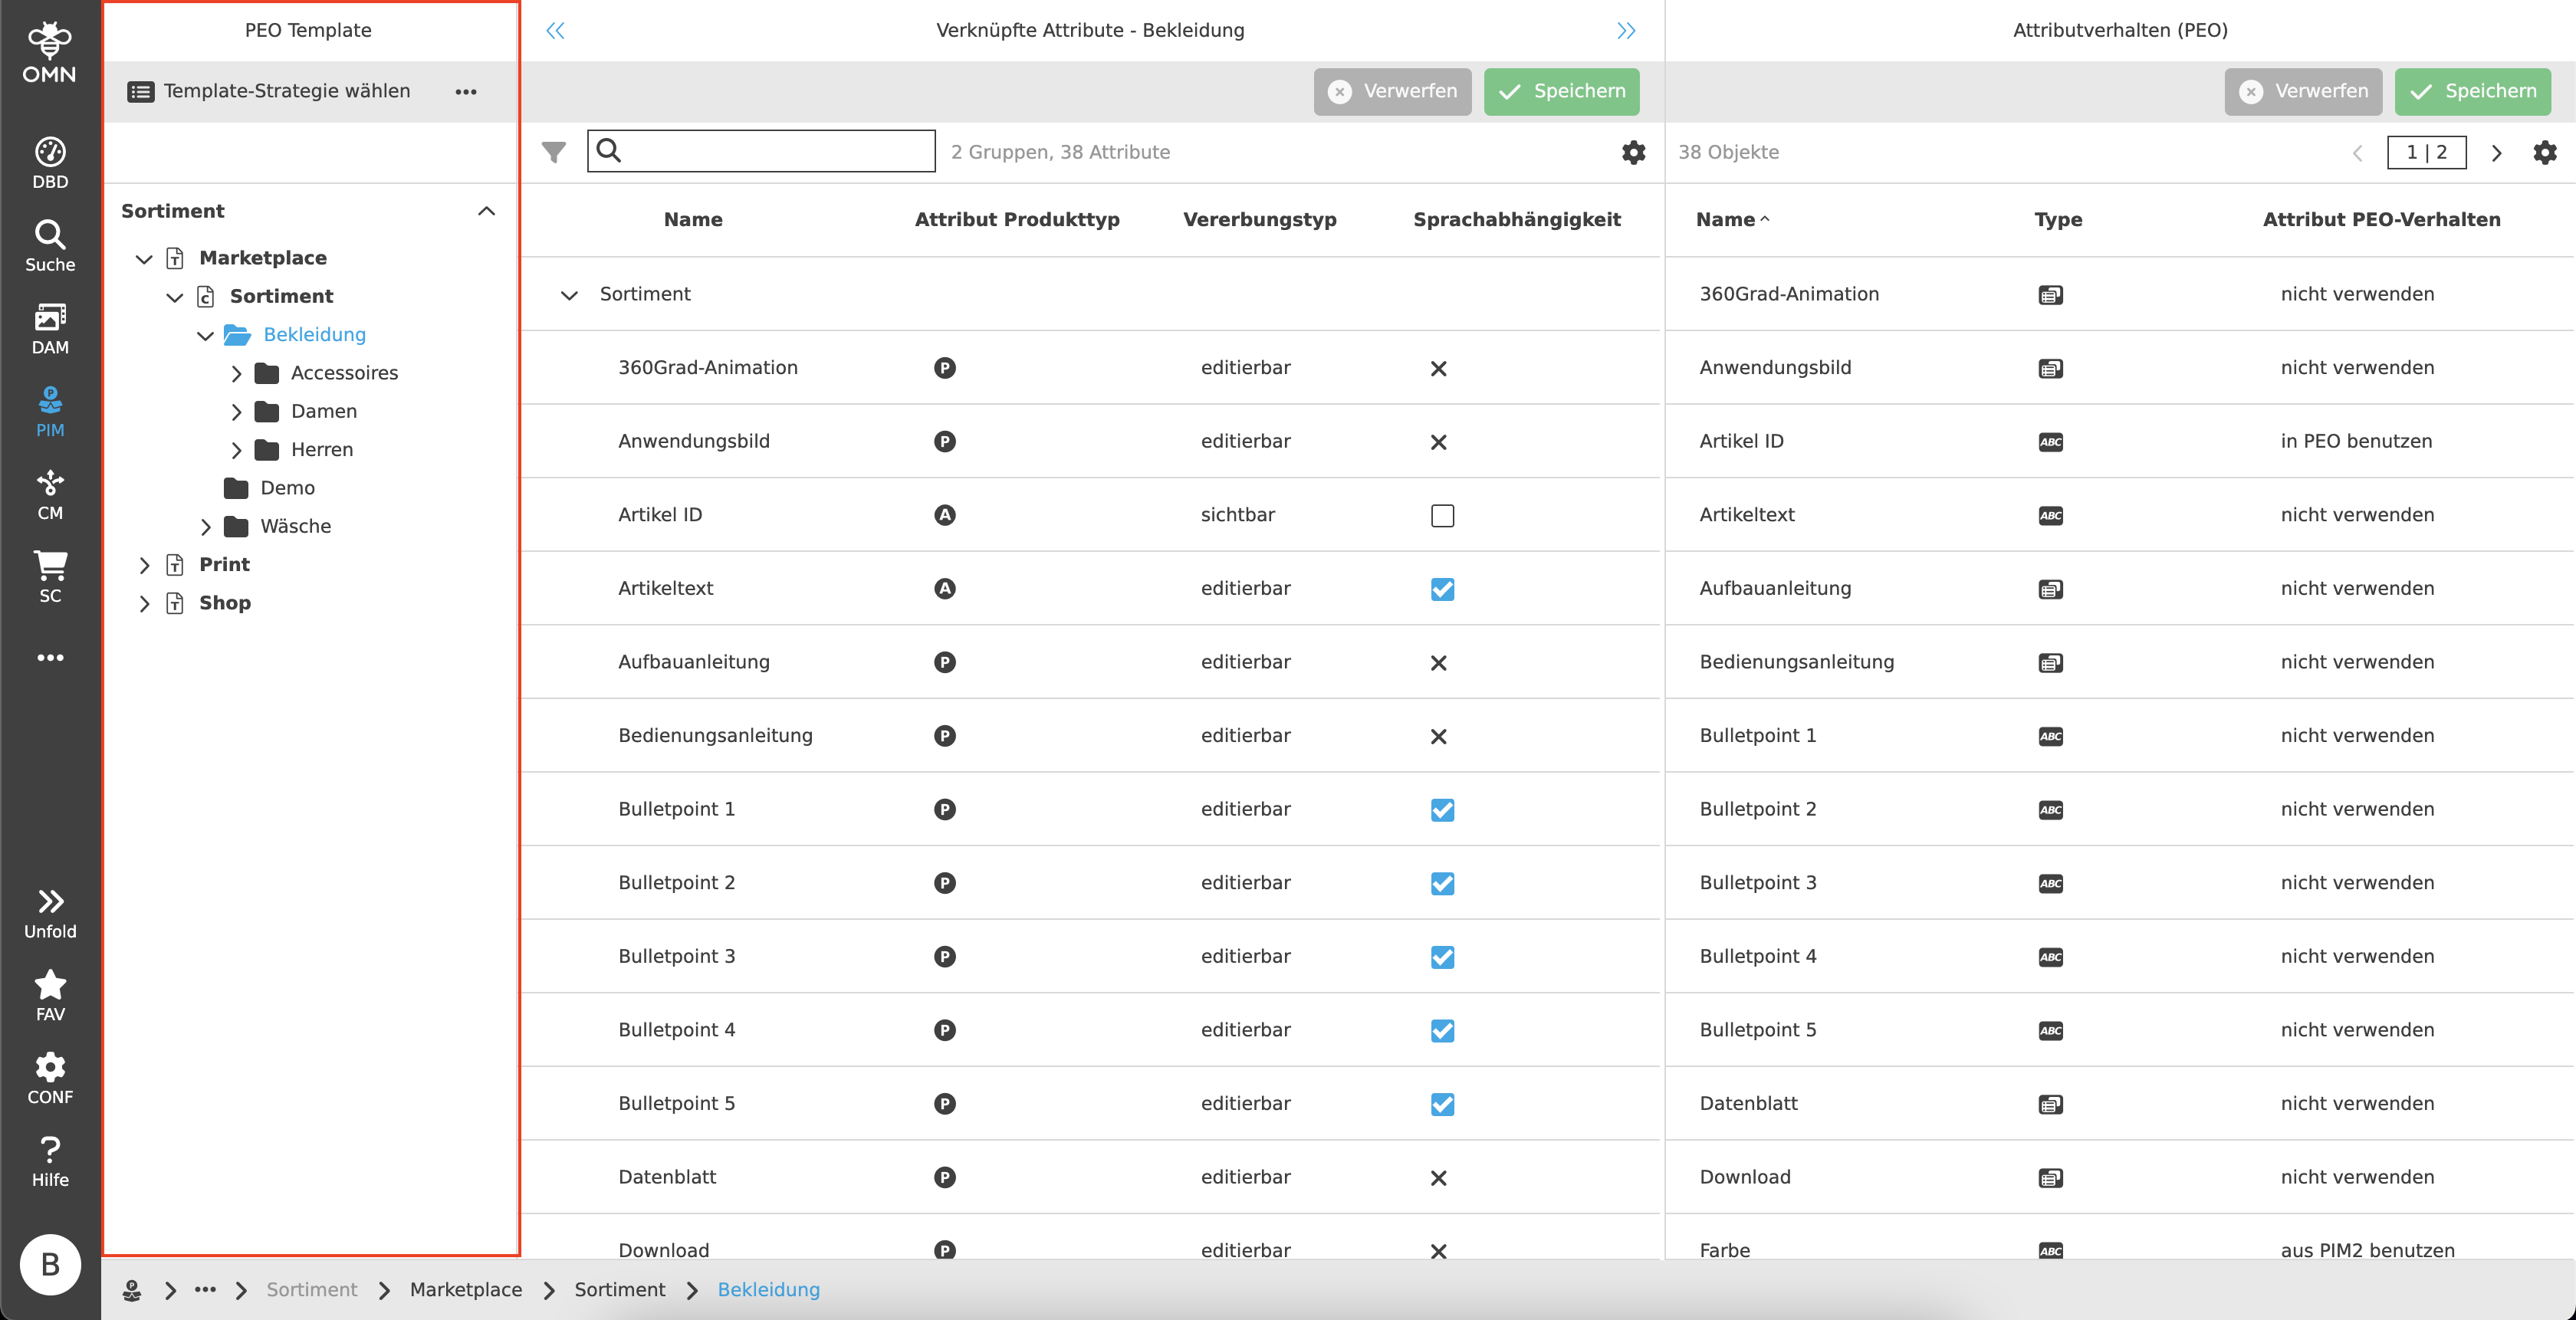Open the DAM module in sidebar
This screenshot has height=1320, width=2576.
point(50,328)
